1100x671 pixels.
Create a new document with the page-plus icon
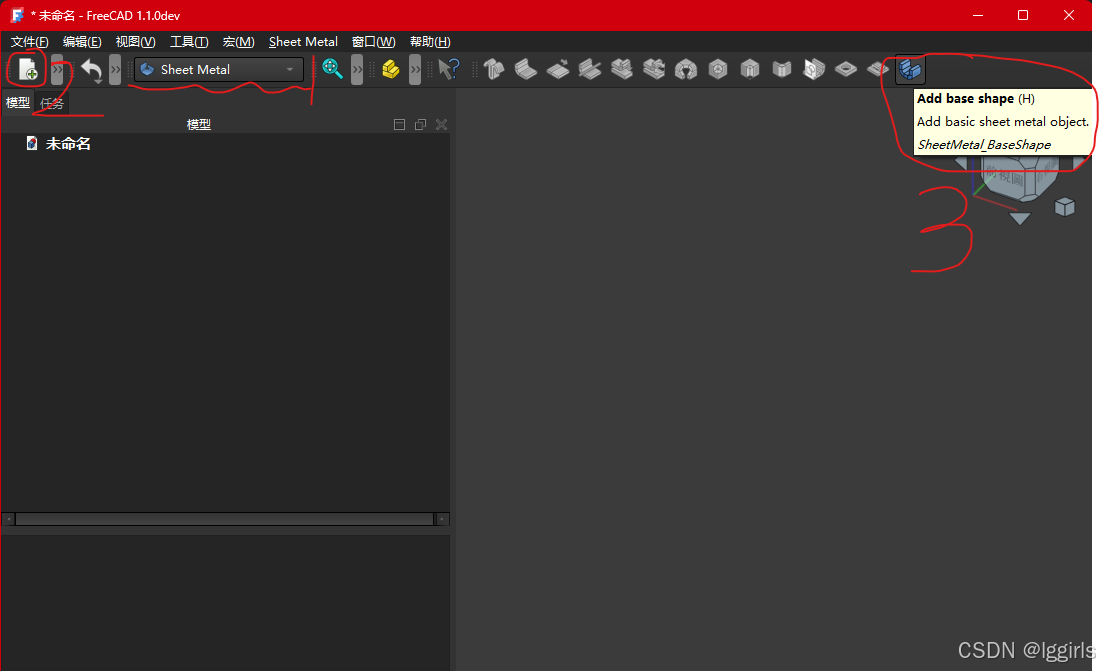tap(27, 69)
